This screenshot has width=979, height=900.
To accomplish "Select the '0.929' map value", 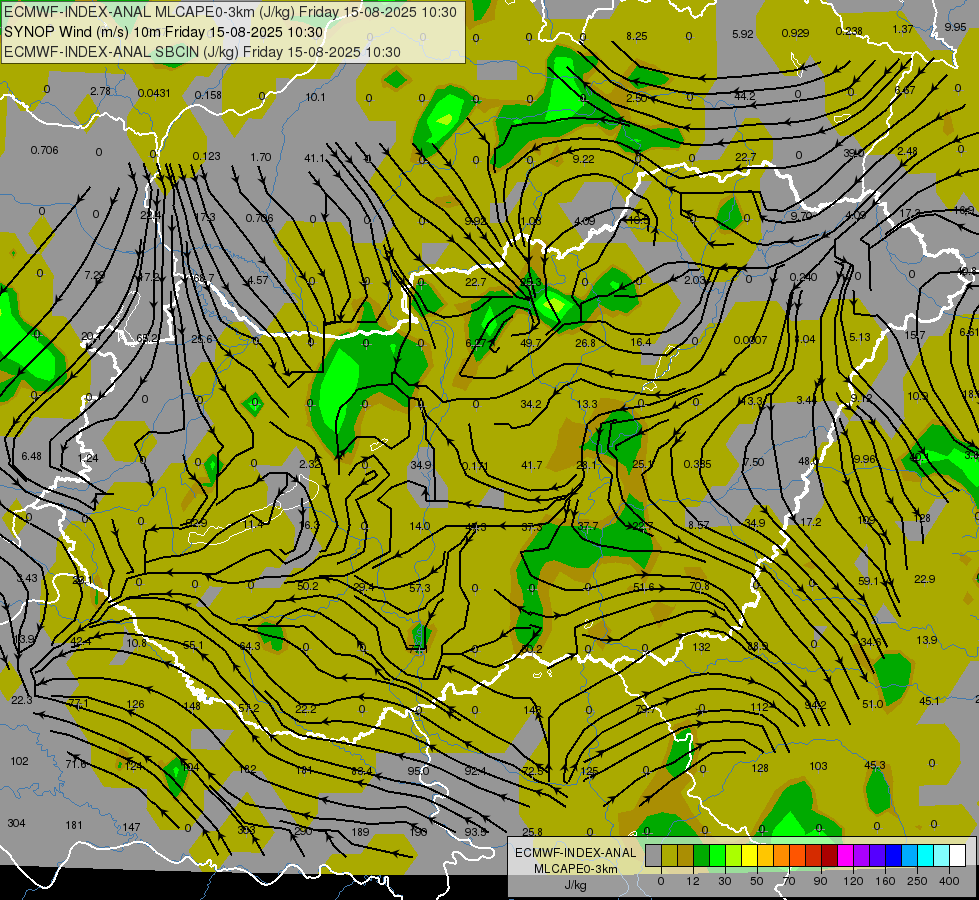I will 795,32.
